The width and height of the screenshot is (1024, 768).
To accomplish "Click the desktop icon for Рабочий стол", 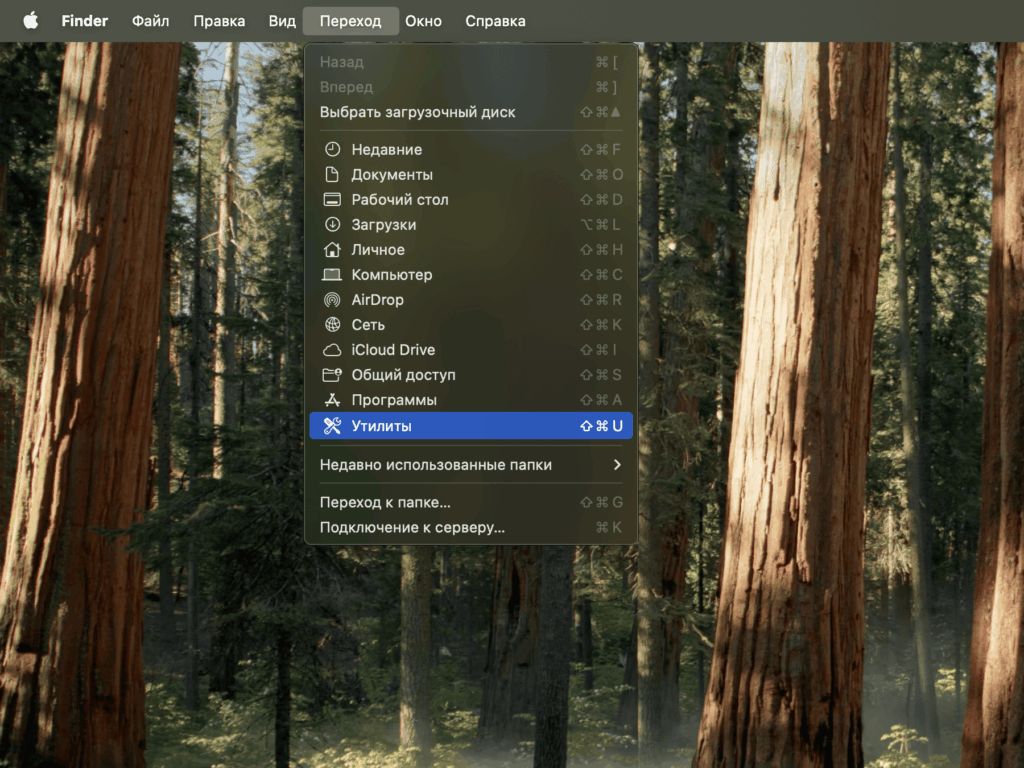I will coord(332,200).
